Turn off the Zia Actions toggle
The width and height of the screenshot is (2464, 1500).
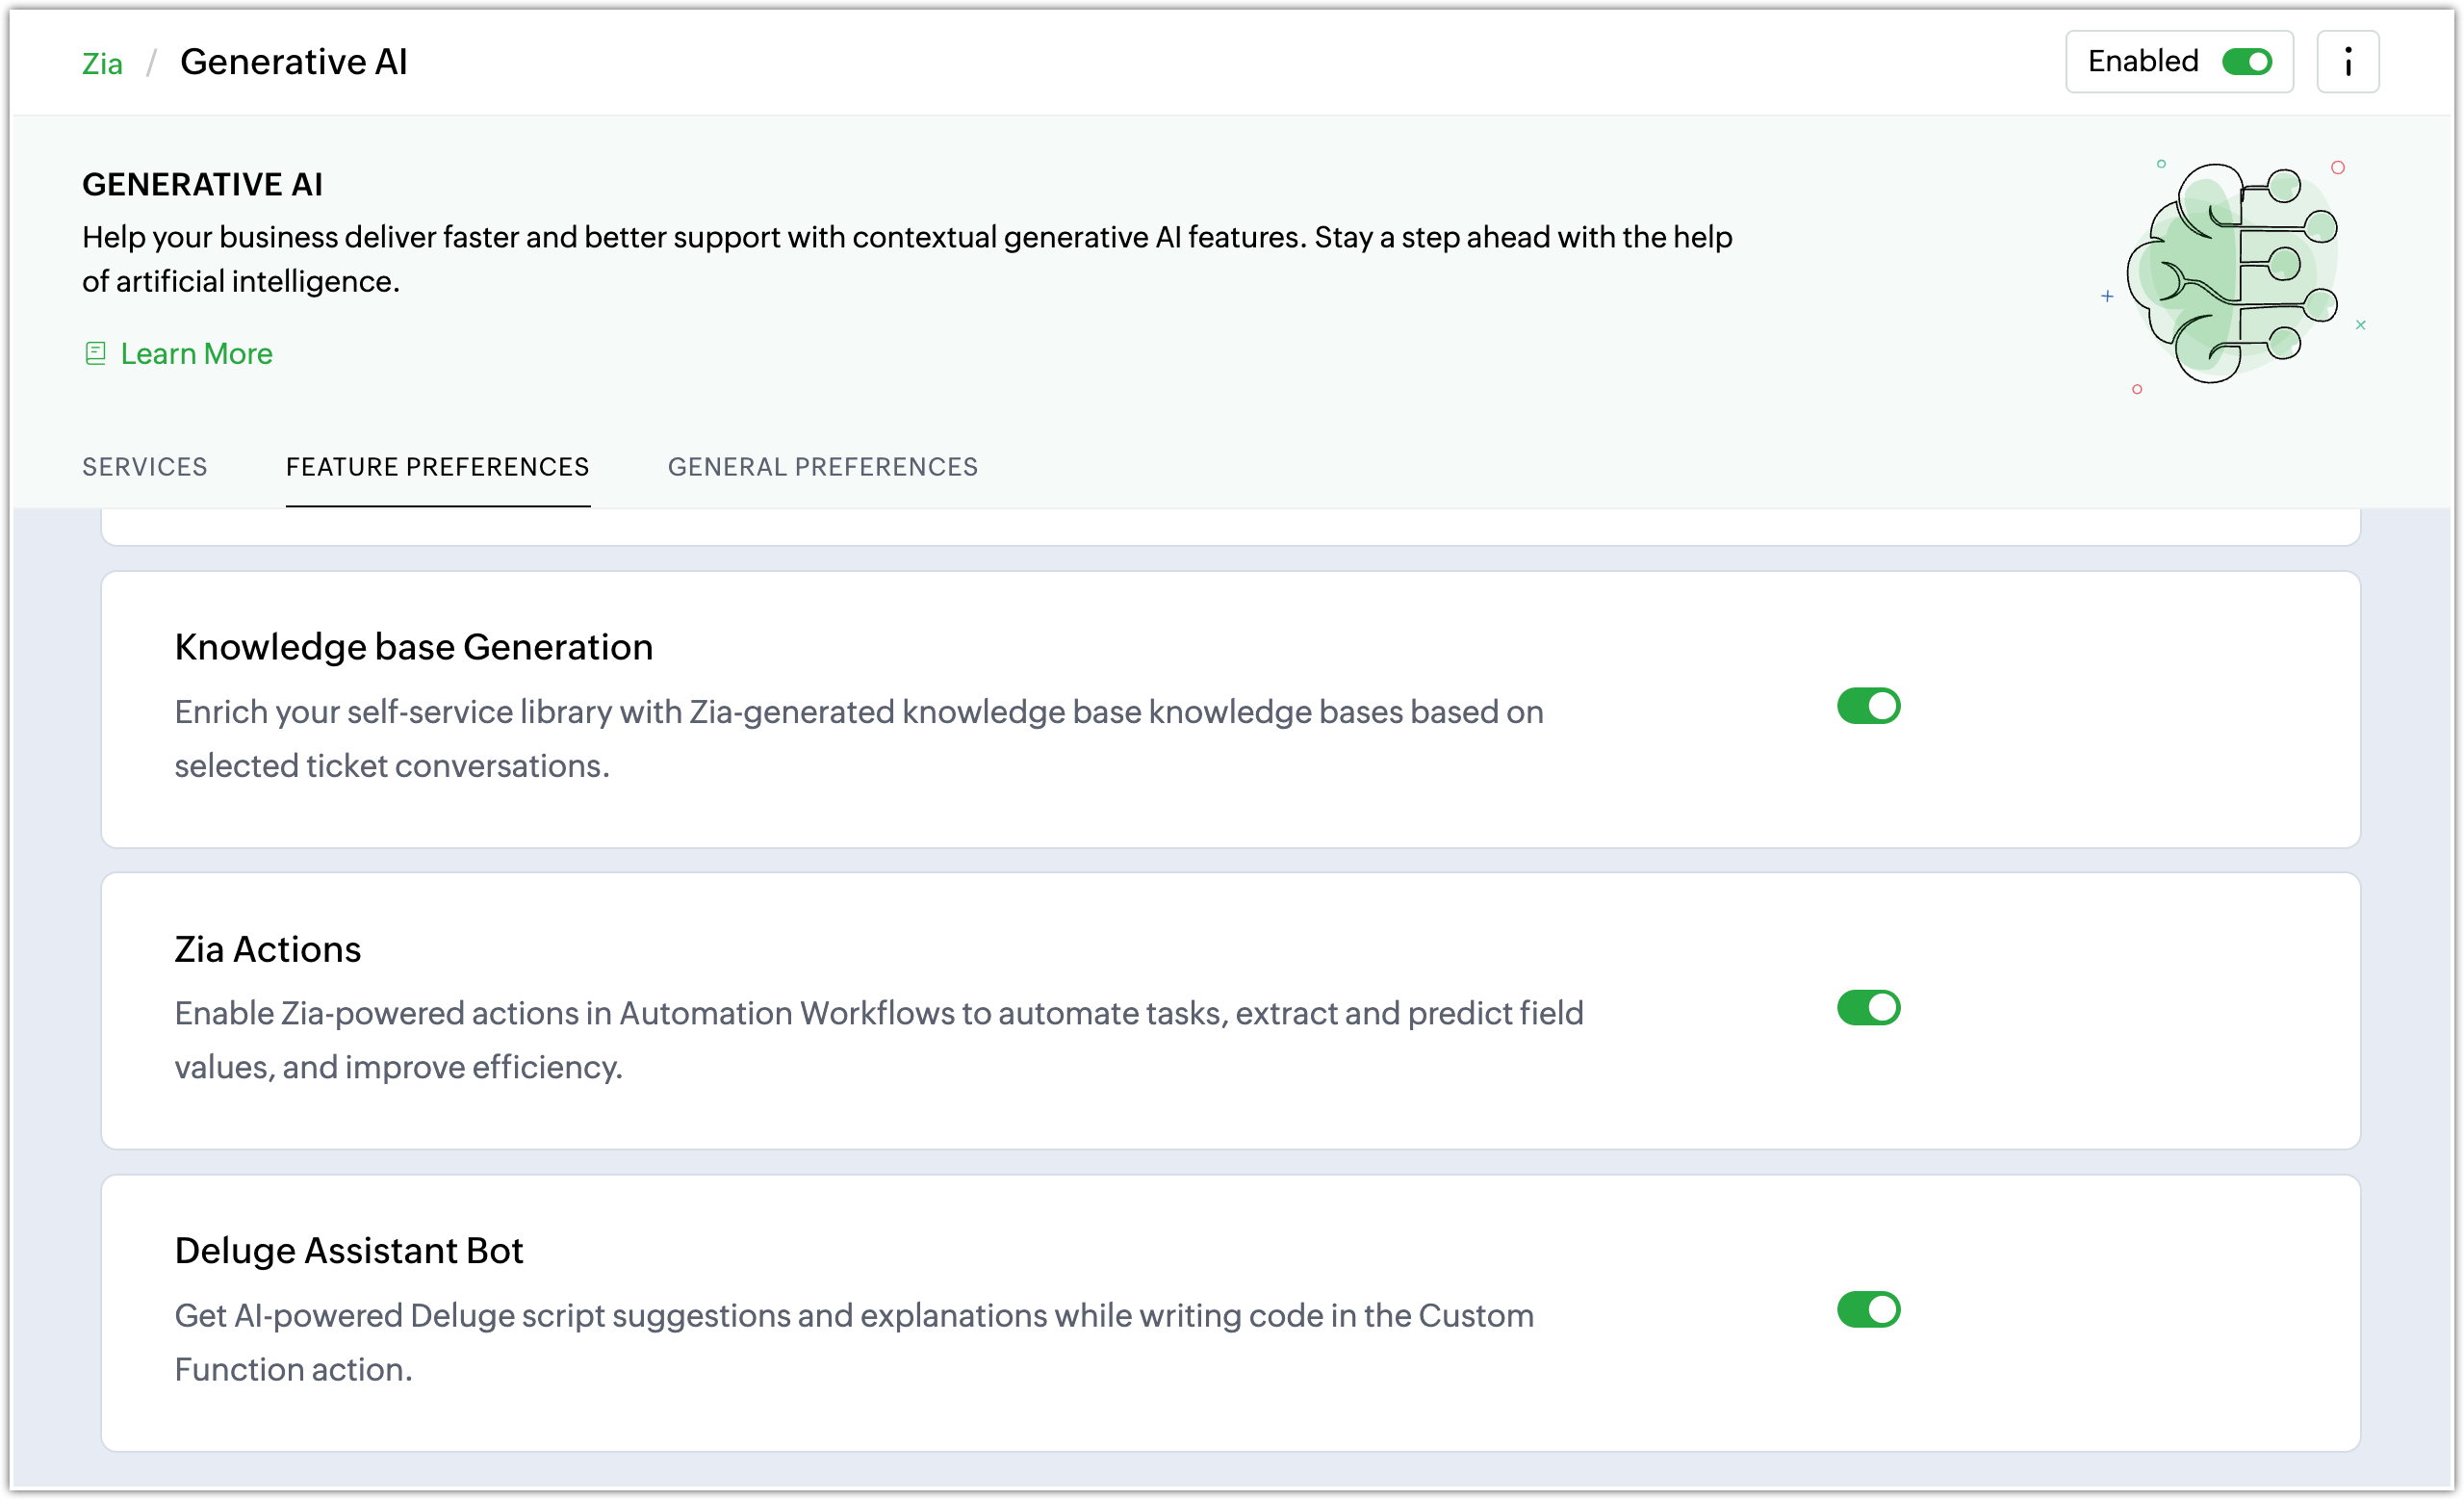click(1868, 1008)
